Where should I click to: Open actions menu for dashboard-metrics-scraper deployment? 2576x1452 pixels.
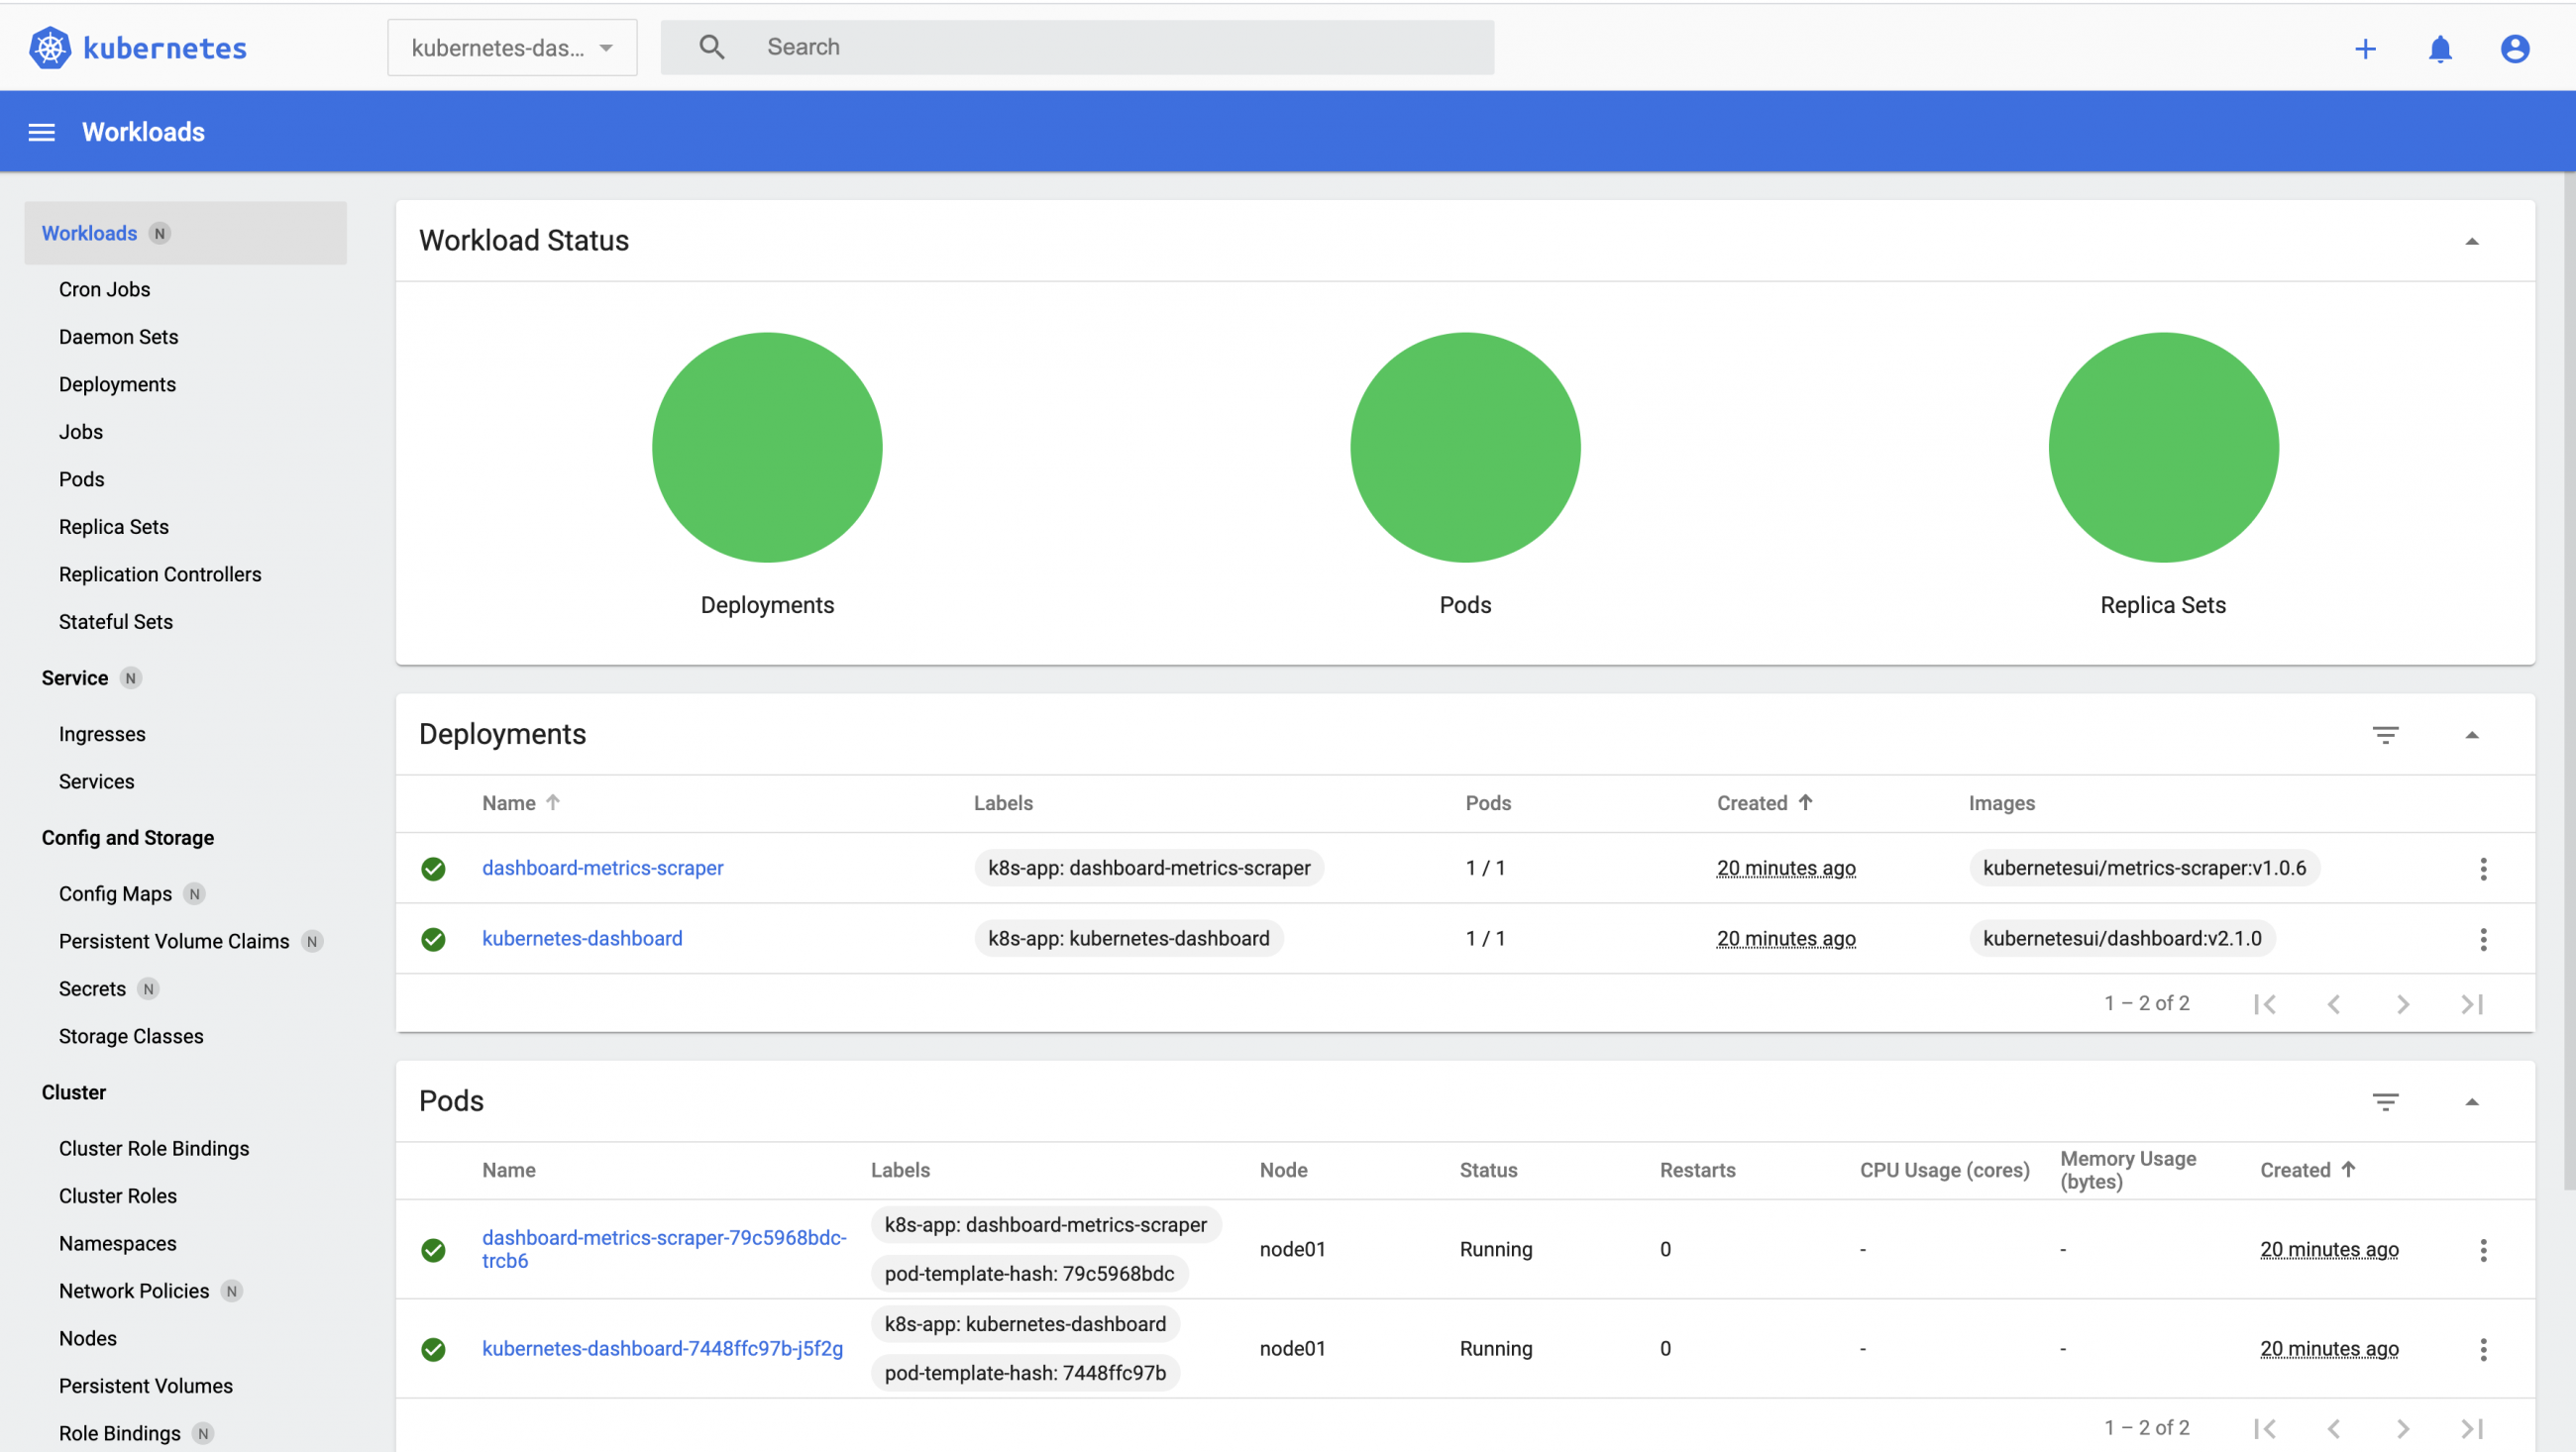[x=2483, y=868]
